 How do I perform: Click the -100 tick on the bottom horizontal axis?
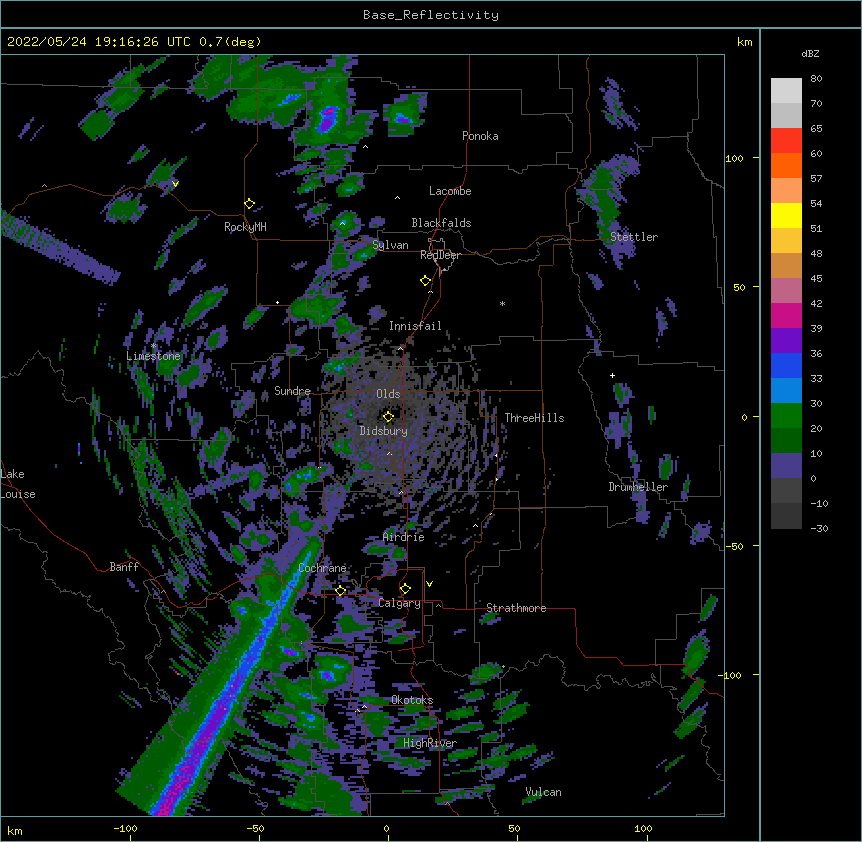pos(125,828)
